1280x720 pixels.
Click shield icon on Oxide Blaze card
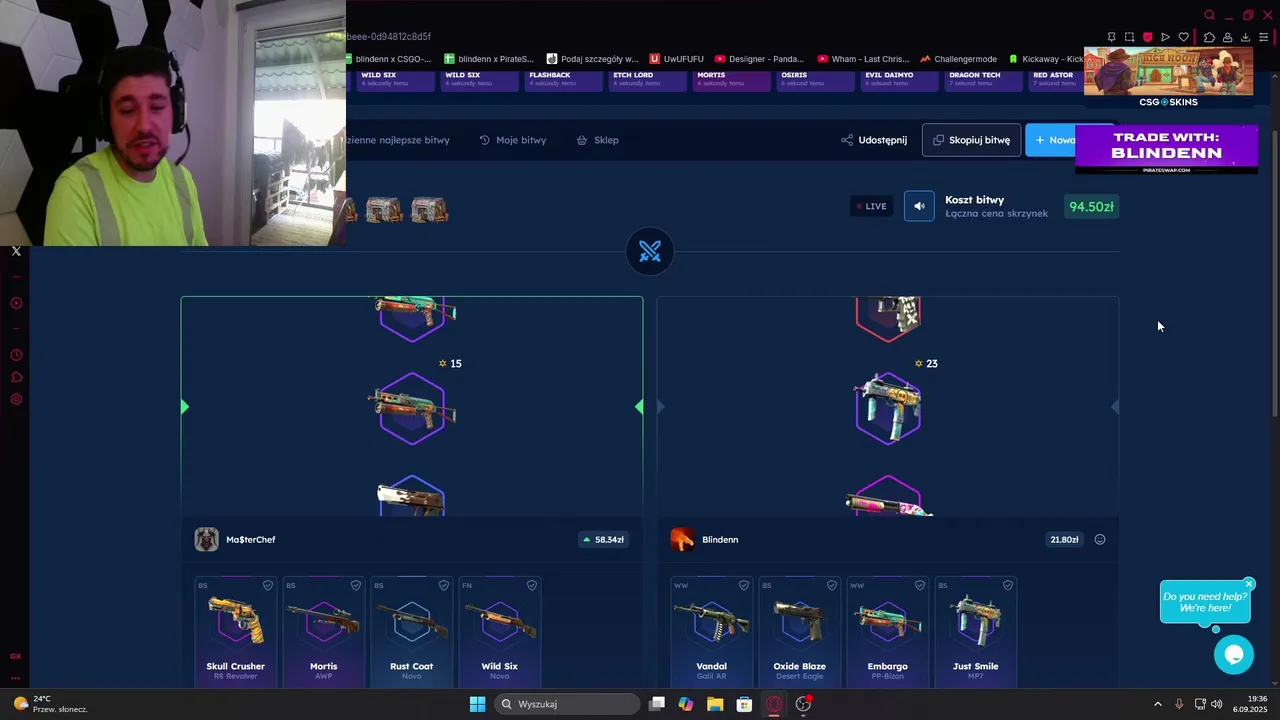[x=832, y=585]
